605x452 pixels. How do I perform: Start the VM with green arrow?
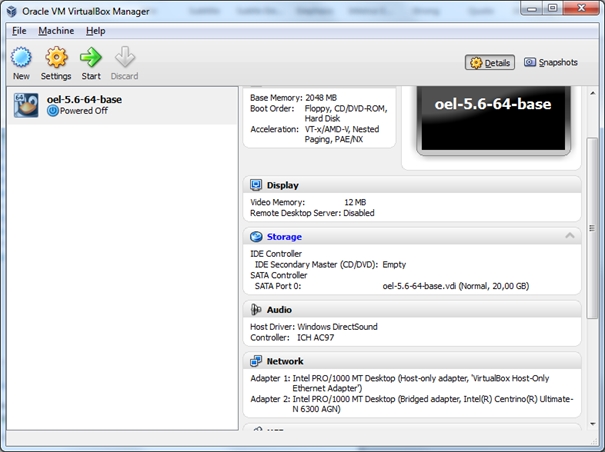tap(91, 58)
